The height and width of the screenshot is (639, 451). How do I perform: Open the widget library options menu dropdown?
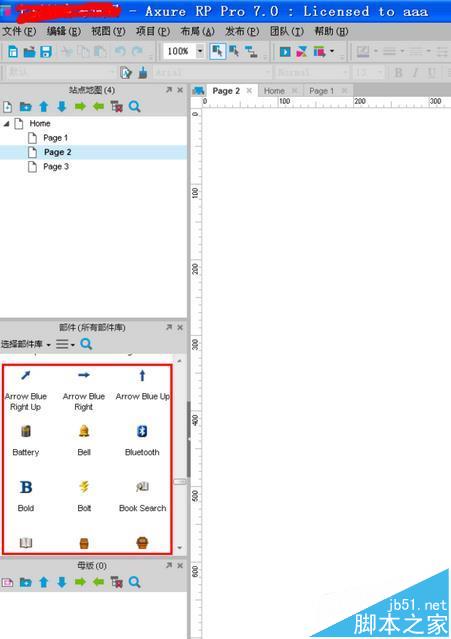point(65,344)
